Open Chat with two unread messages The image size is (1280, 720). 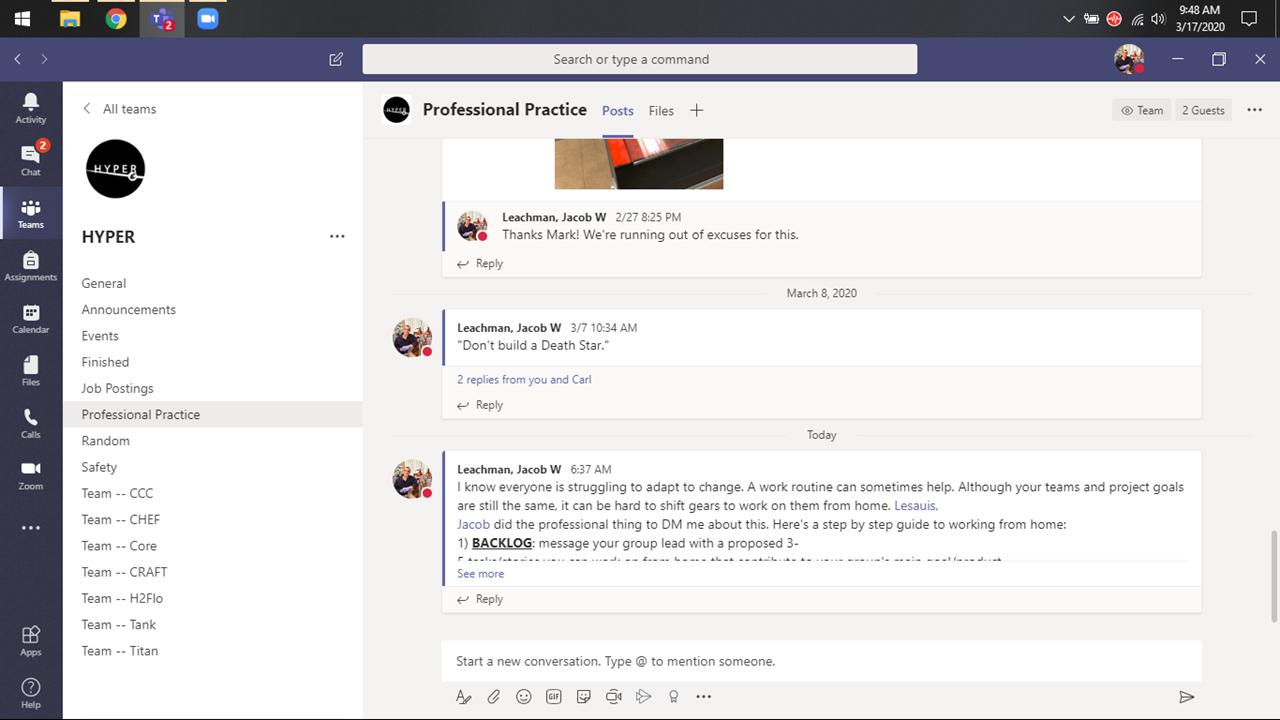30,159
